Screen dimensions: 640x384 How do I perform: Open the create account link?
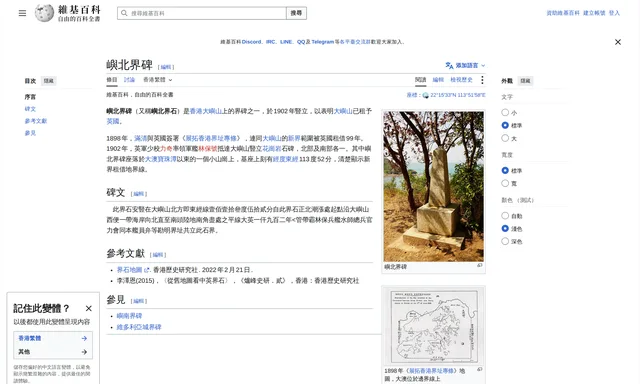click(594, 13)
